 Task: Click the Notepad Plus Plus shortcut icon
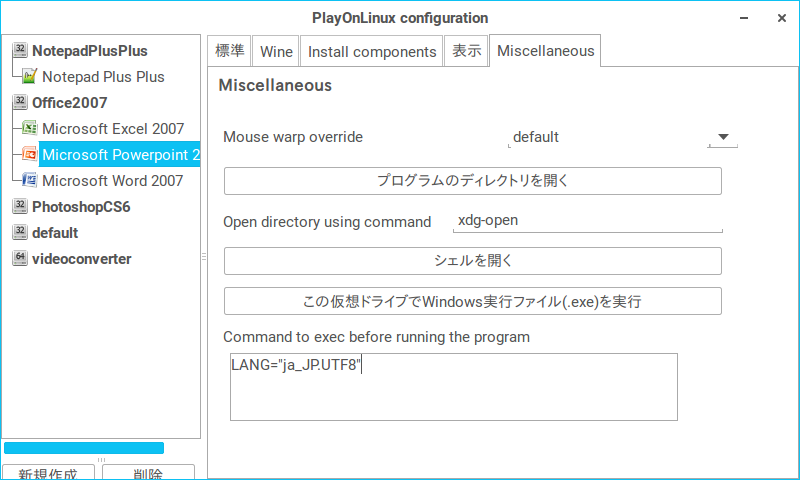(x=30, y=76)
